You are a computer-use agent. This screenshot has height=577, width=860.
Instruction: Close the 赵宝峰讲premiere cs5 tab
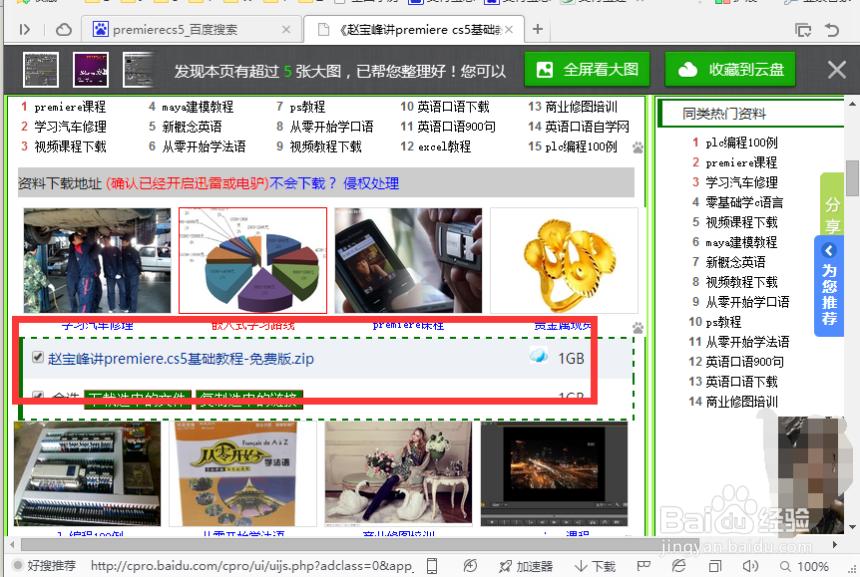509,30
